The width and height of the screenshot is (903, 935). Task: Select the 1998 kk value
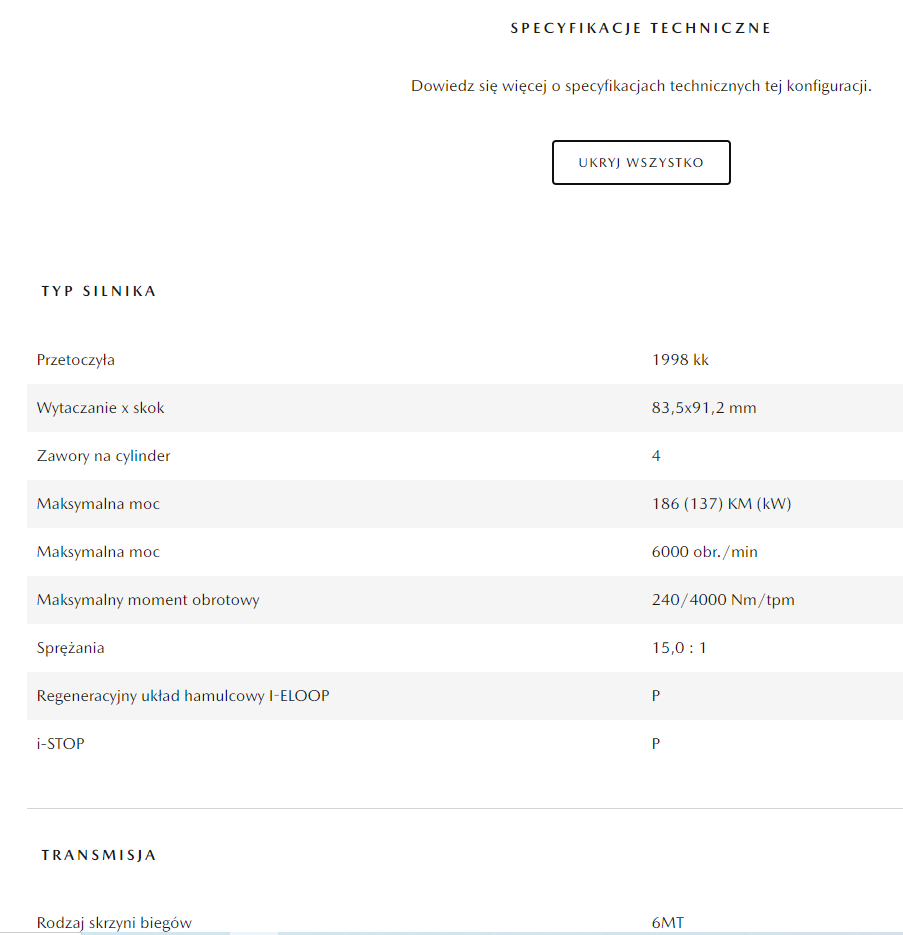[680, 360]
